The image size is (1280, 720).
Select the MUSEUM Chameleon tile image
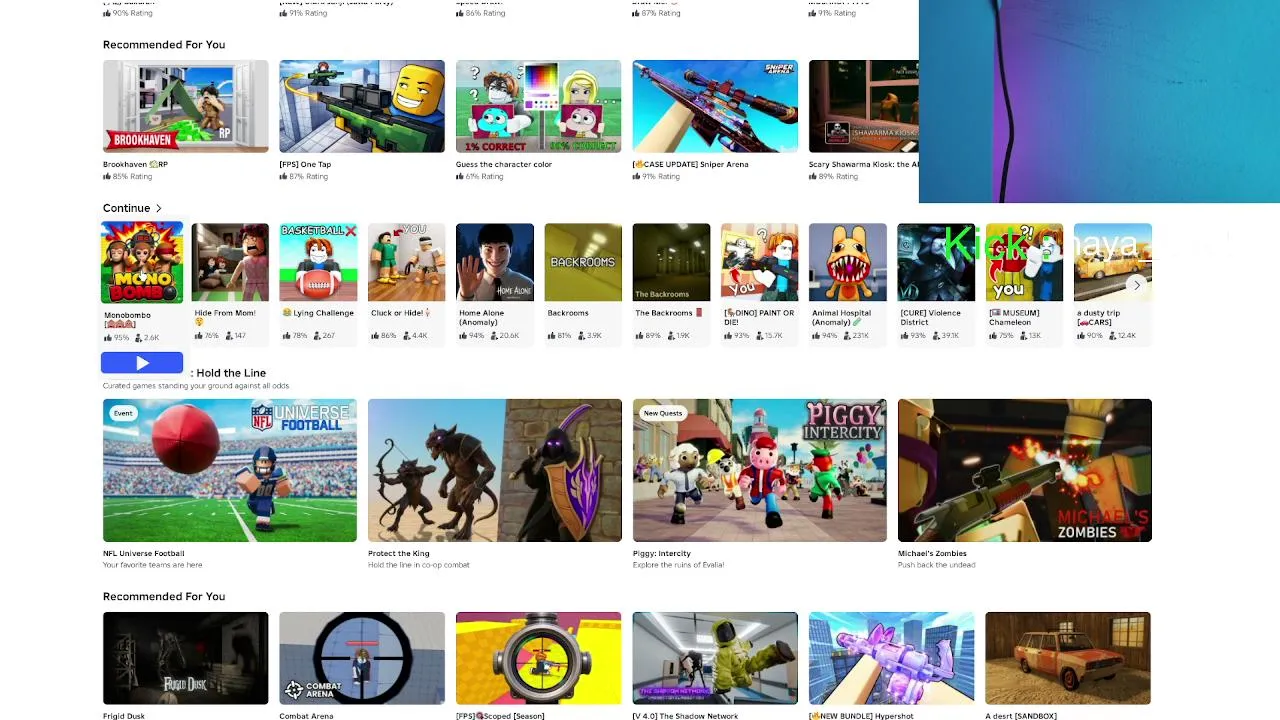point(1024,262)
